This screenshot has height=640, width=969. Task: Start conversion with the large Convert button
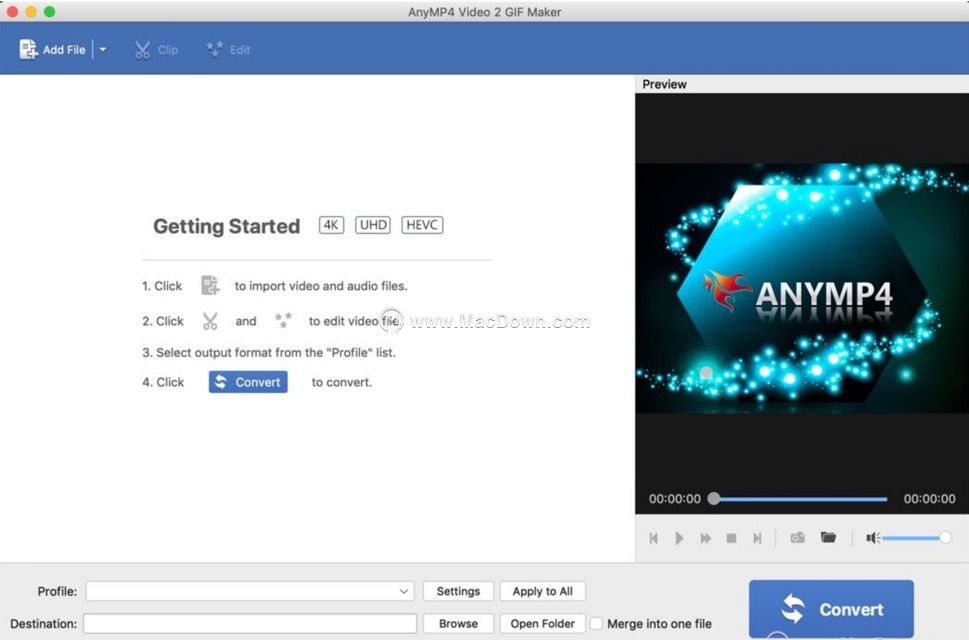point(831,609)
